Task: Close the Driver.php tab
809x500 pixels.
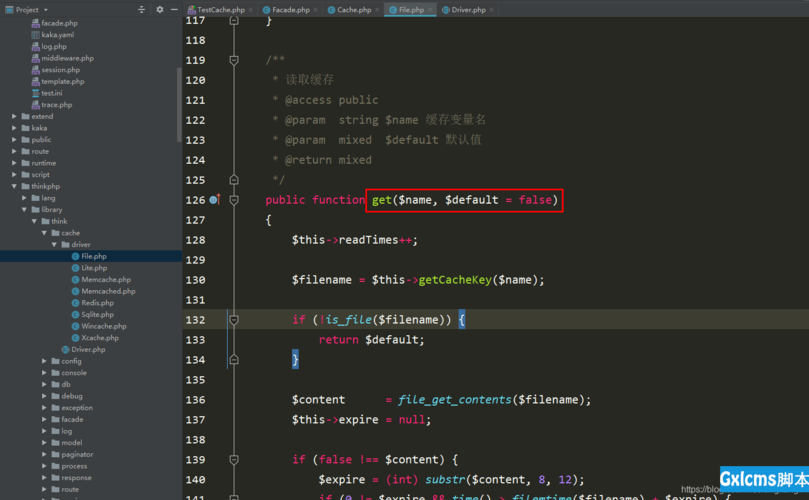Action: pyautogui.click(x=492, y=10)
